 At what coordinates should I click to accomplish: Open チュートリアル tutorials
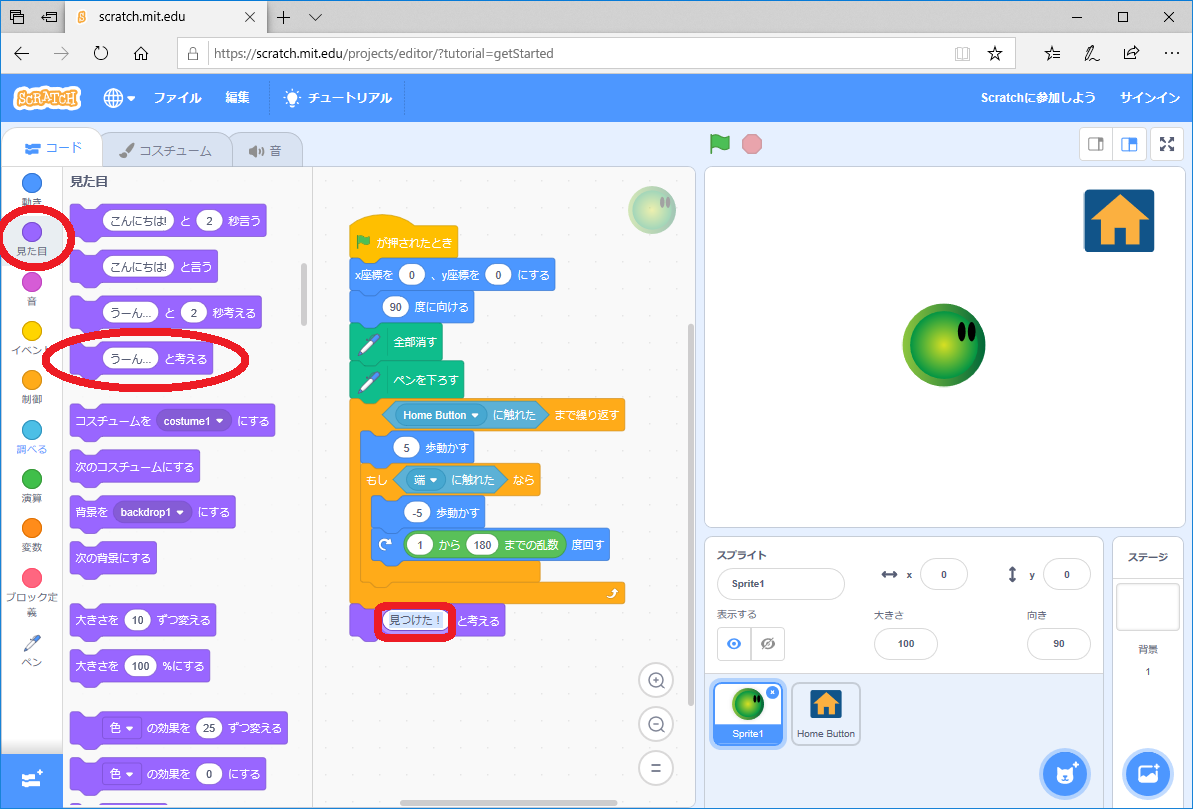[x=338, y=97]
